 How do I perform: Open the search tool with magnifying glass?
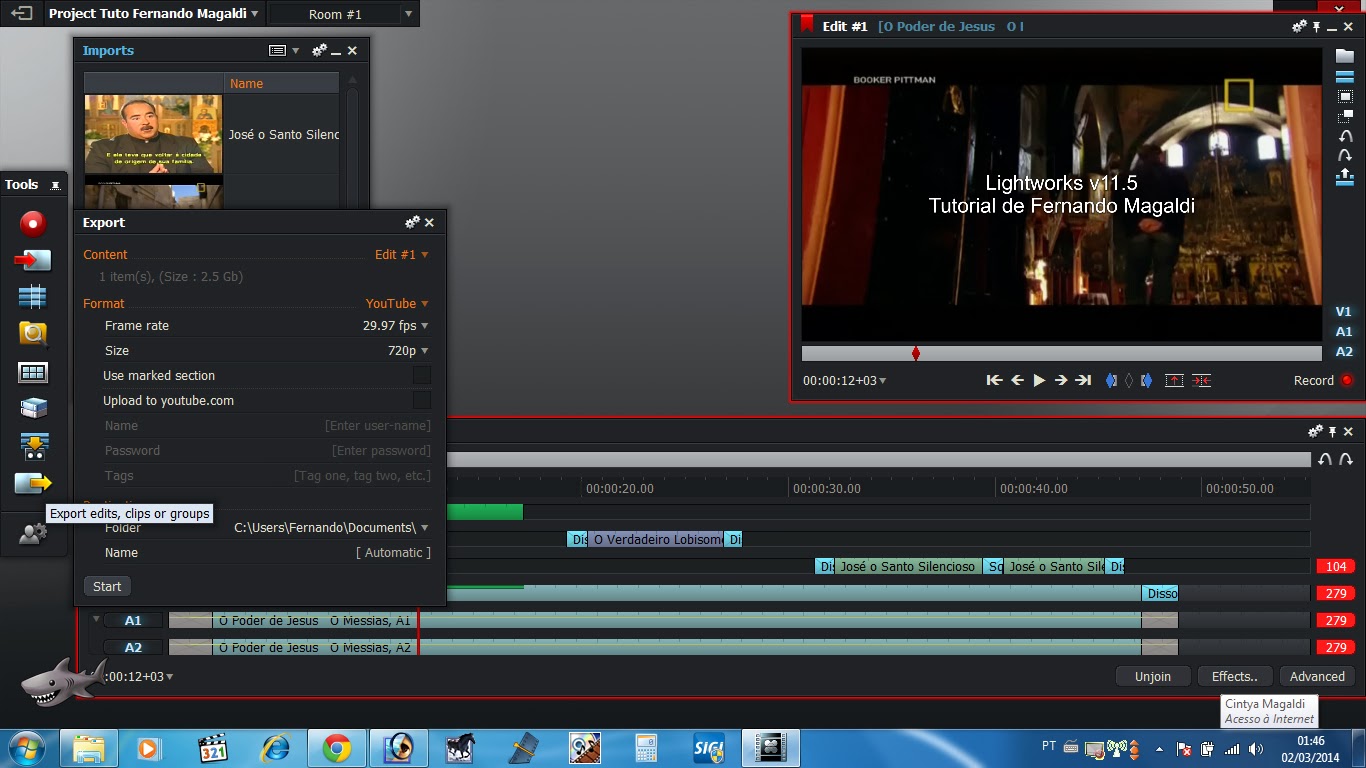pyautogui.click(x=33, y=334)
